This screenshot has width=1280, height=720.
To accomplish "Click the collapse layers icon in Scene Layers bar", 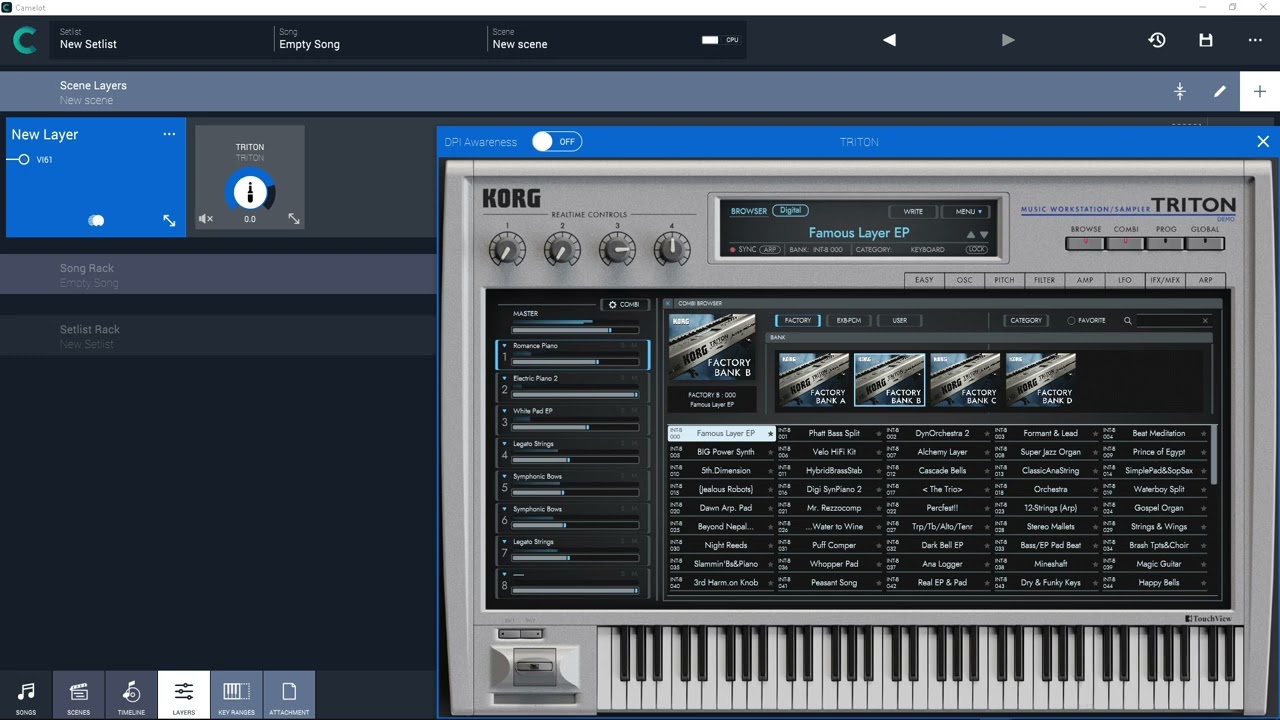I will [x=1180, y=91].
